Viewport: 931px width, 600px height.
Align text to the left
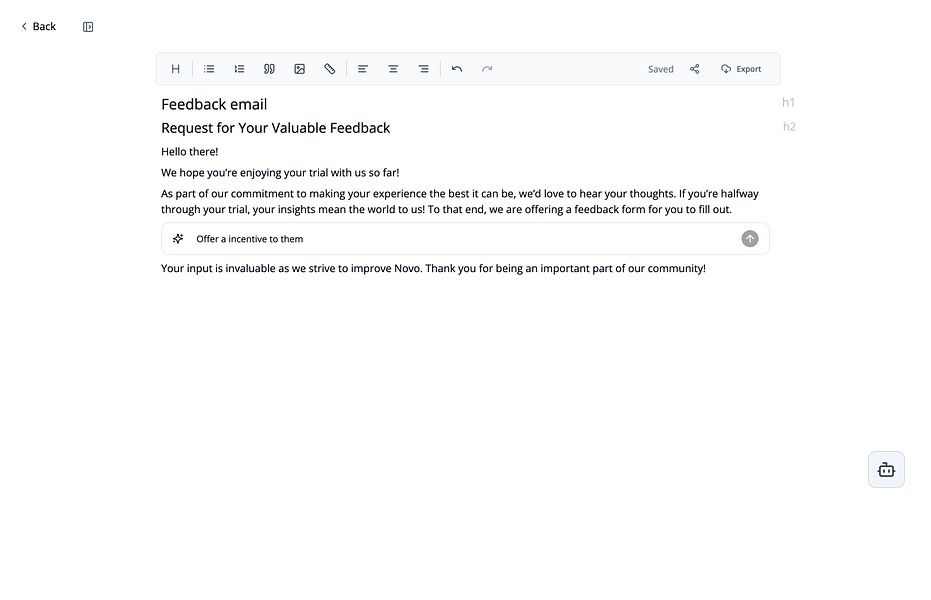click(363, 69)
